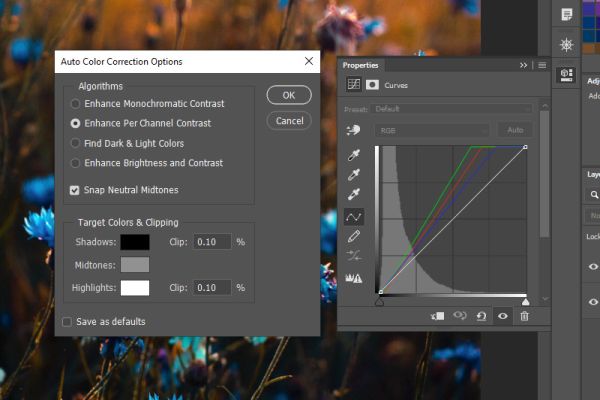Click the Curves adjustment grid icon
Image resolution: width=600 pixels, height=400 pixels.
tap(354, 85)
